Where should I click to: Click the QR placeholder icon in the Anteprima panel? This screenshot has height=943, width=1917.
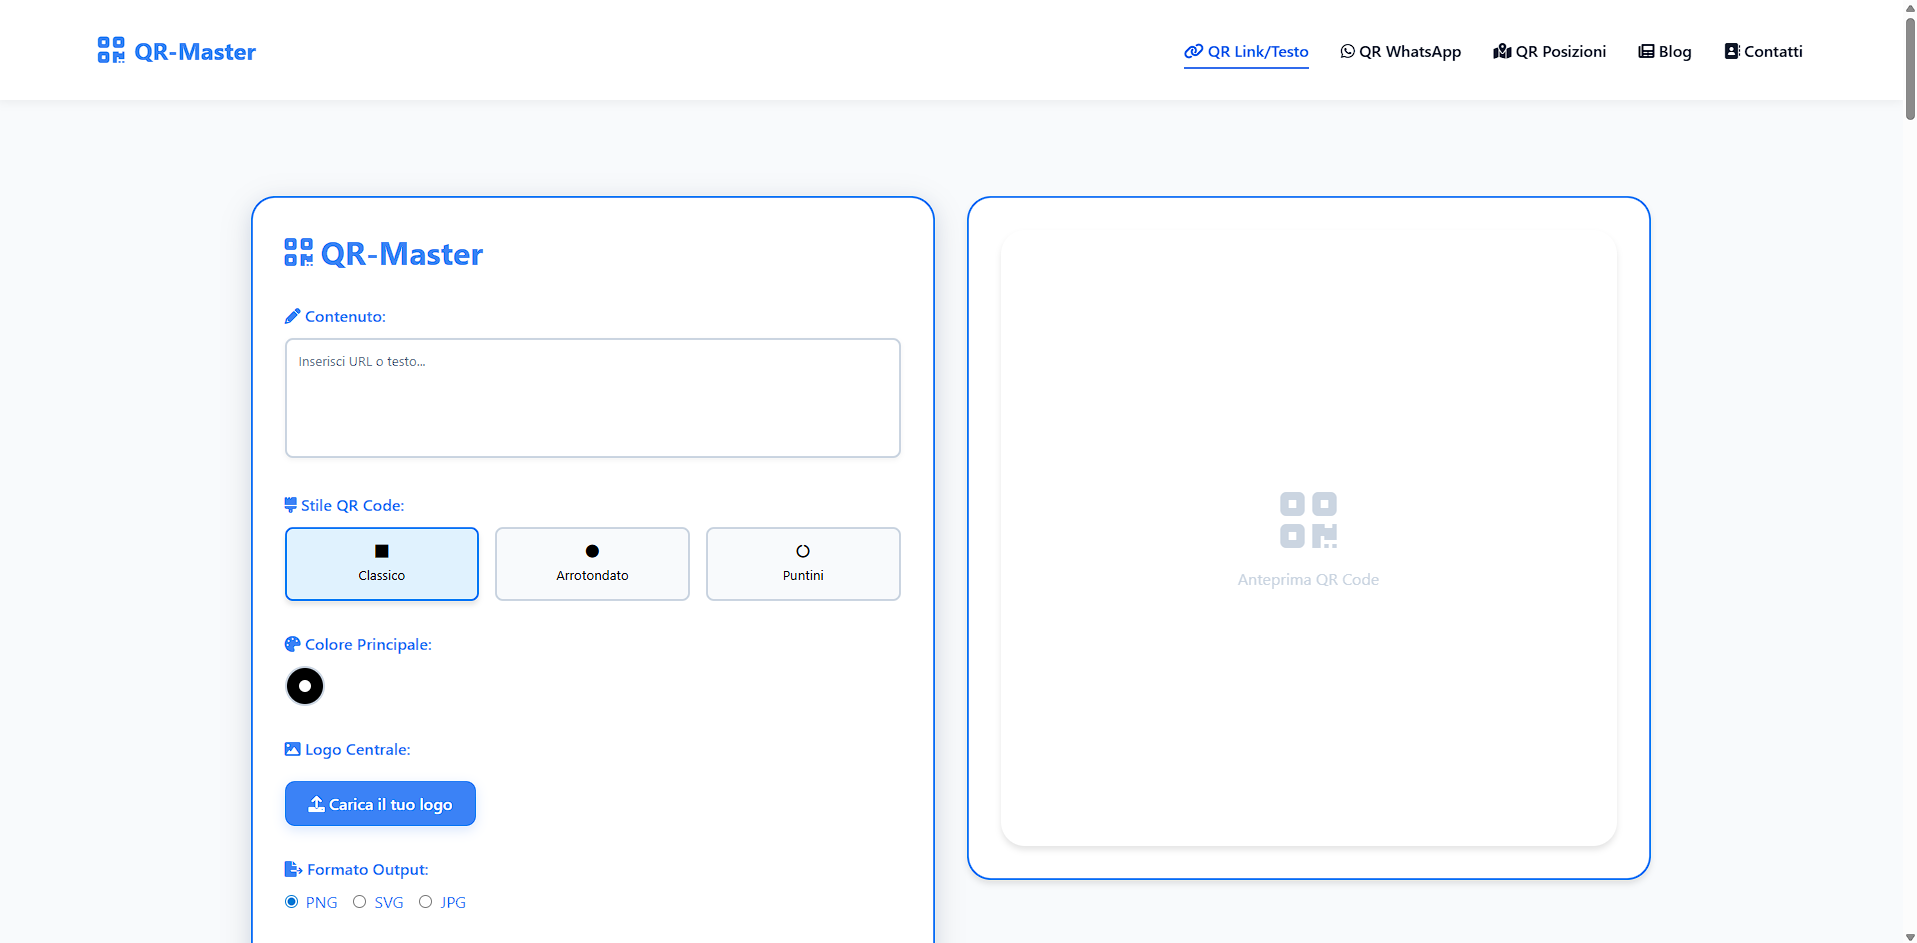(1308, 519)
